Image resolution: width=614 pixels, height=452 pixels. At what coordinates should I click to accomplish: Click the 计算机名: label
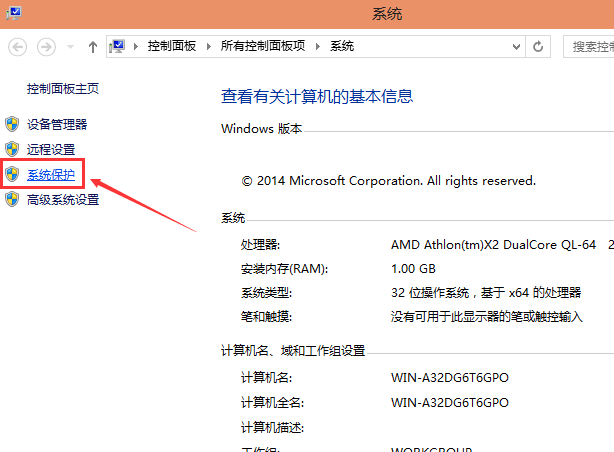tap(266, 378)
